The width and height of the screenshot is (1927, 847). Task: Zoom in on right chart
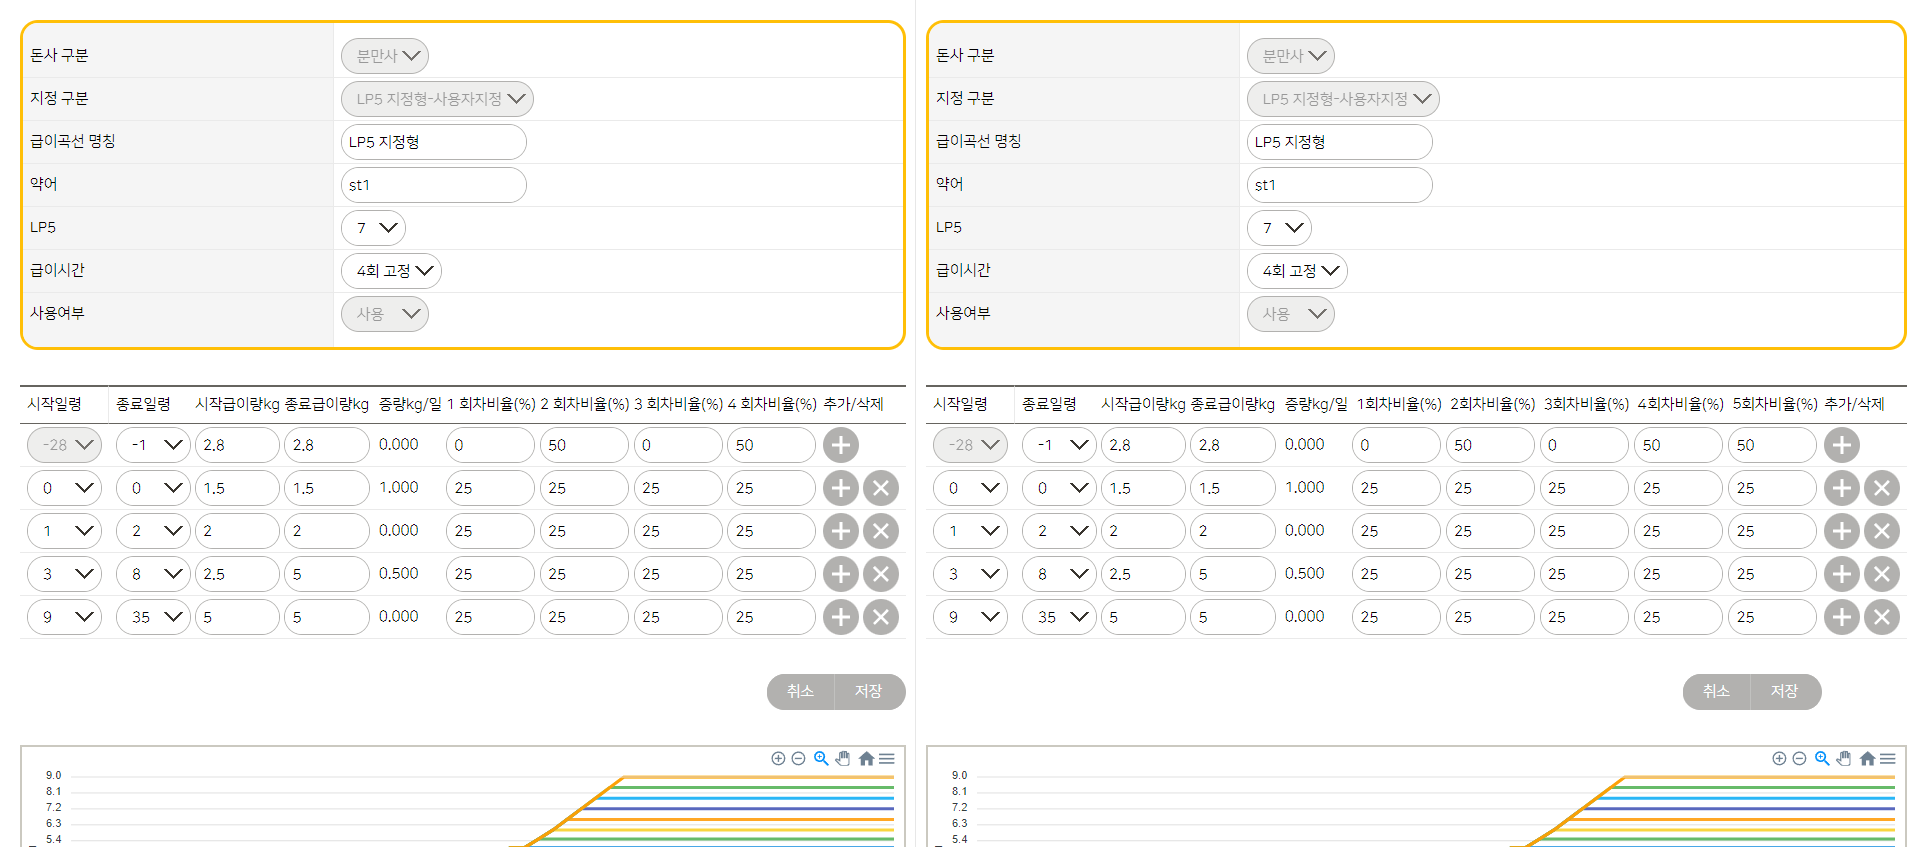coord(1779,759)
